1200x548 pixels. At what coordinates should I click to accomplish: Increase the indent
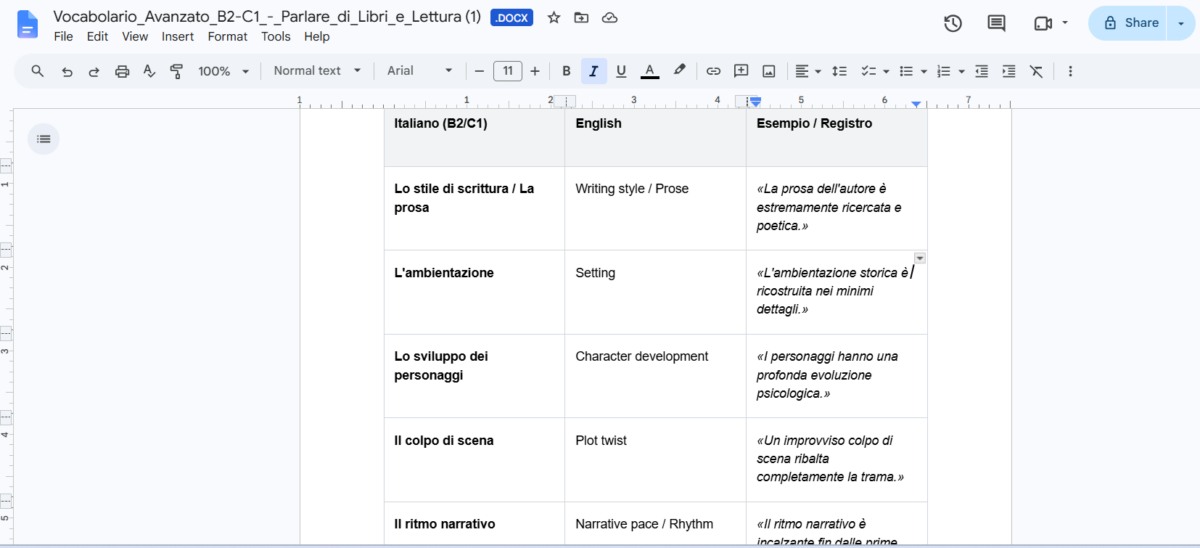1009,71
